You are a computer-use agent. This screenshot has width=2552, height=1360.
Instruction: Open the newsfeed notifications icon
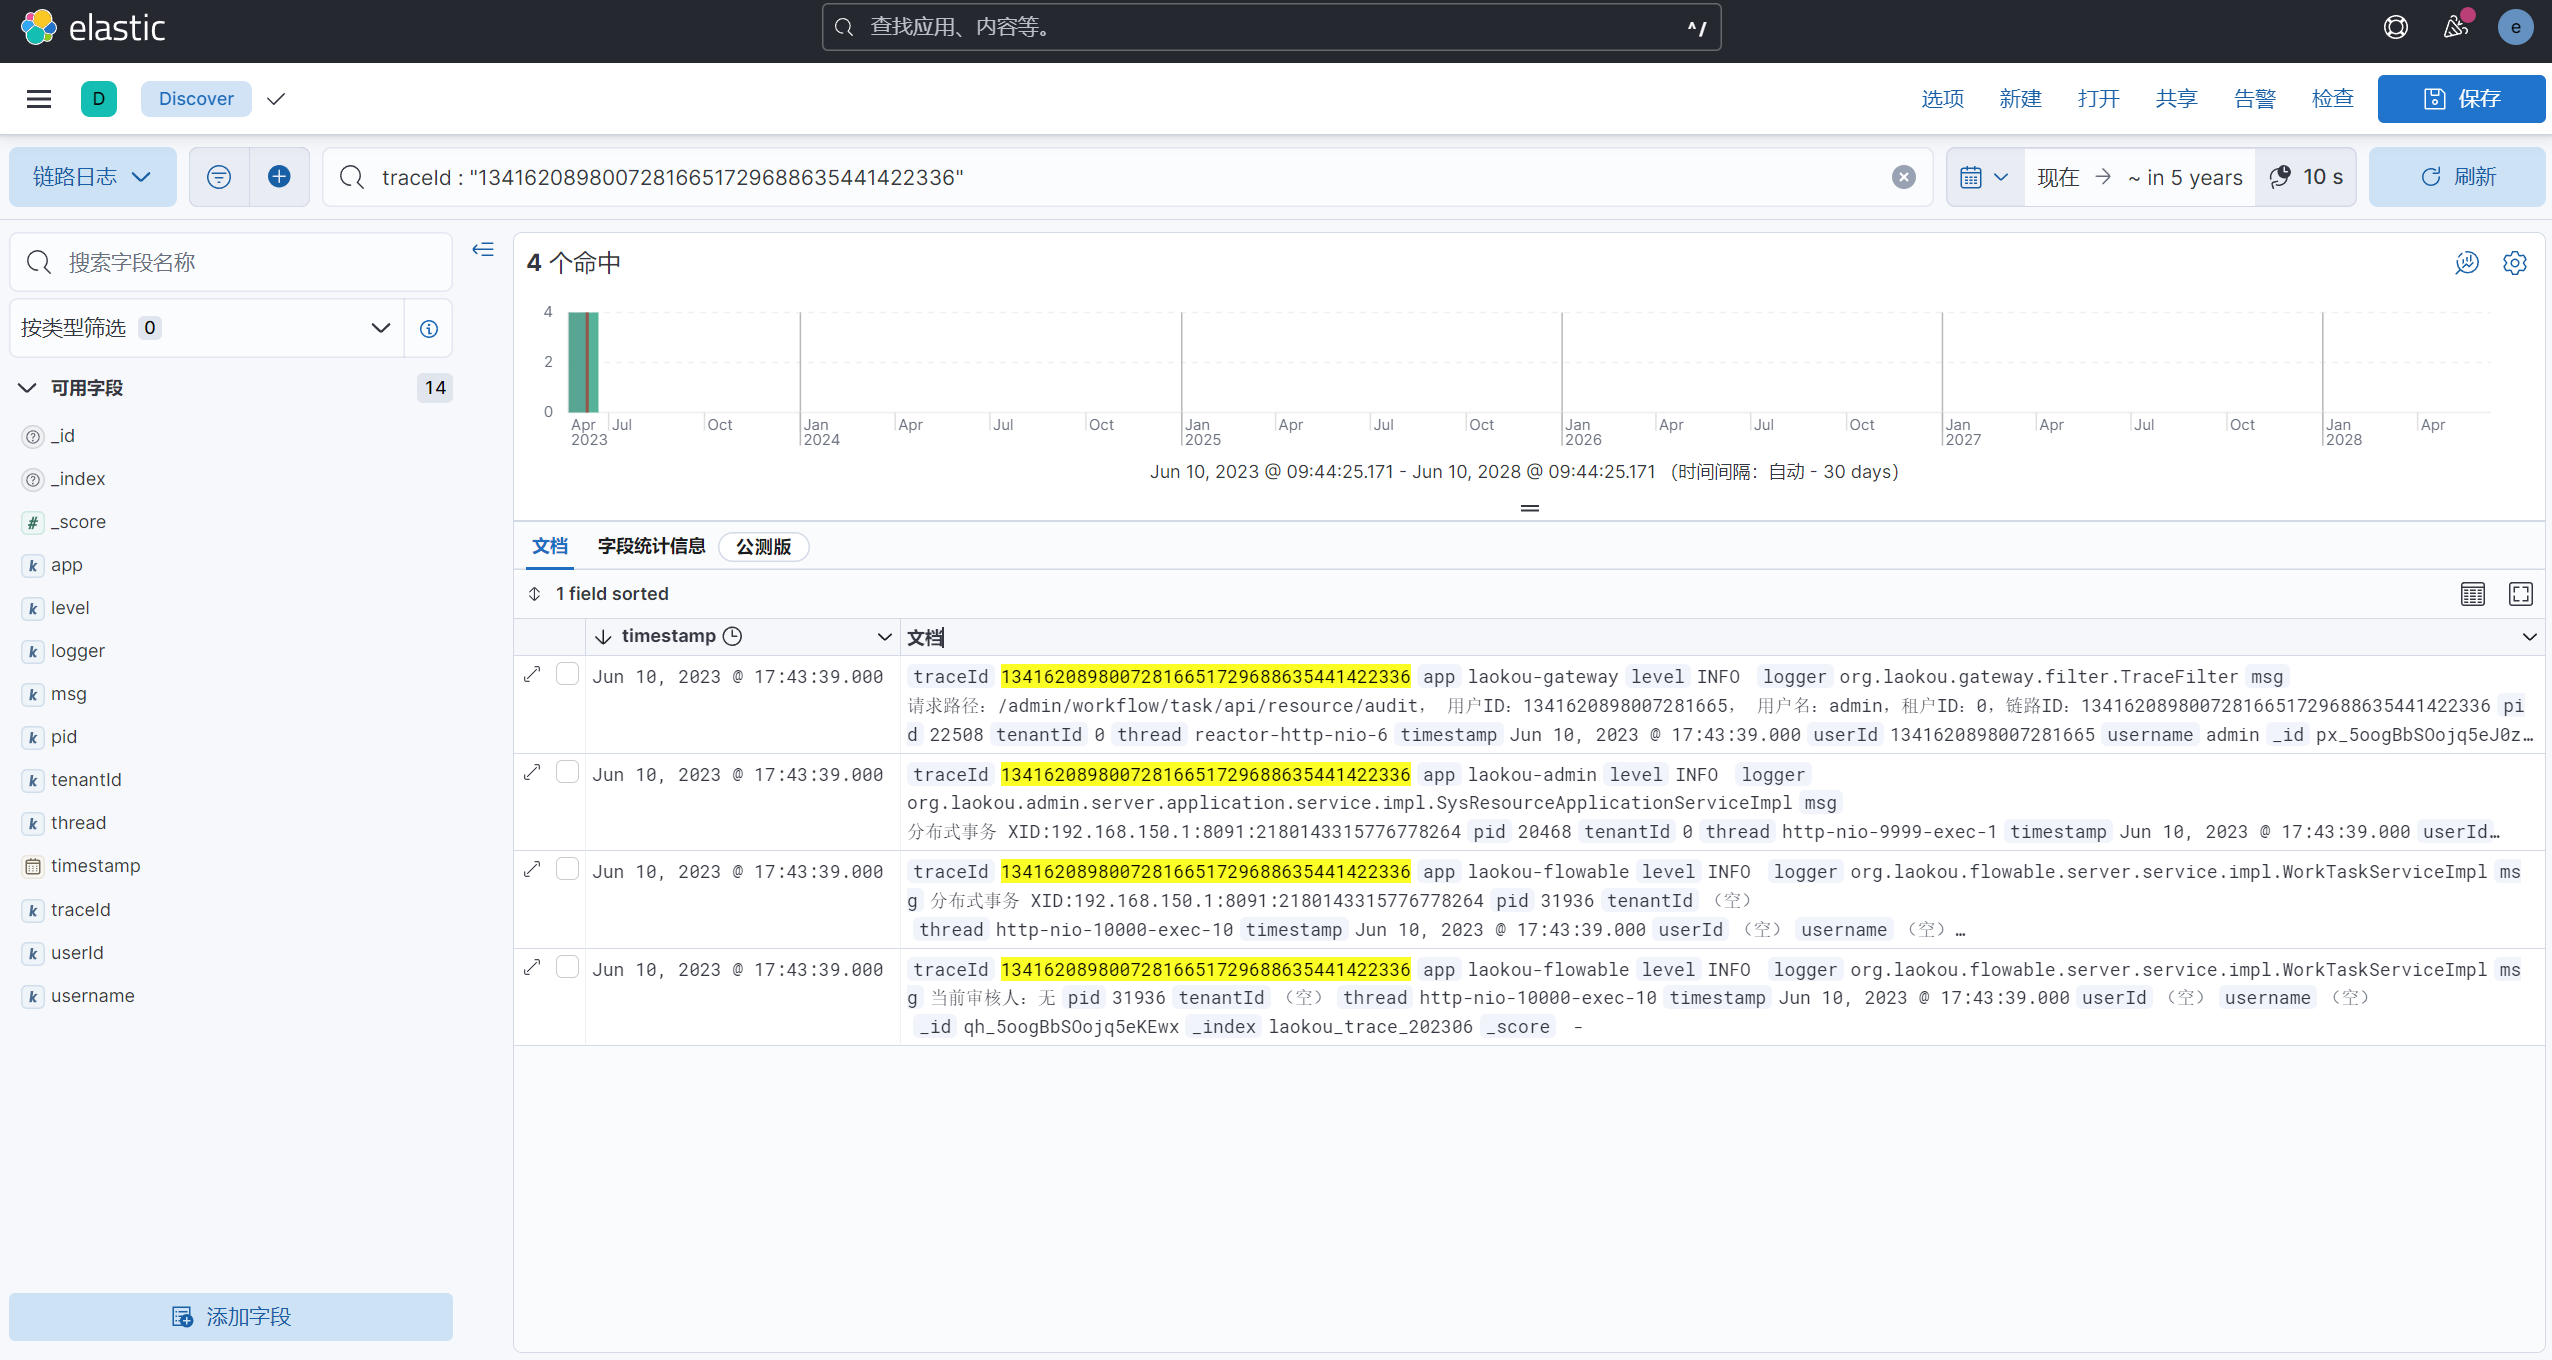[x=2456, y=27]
